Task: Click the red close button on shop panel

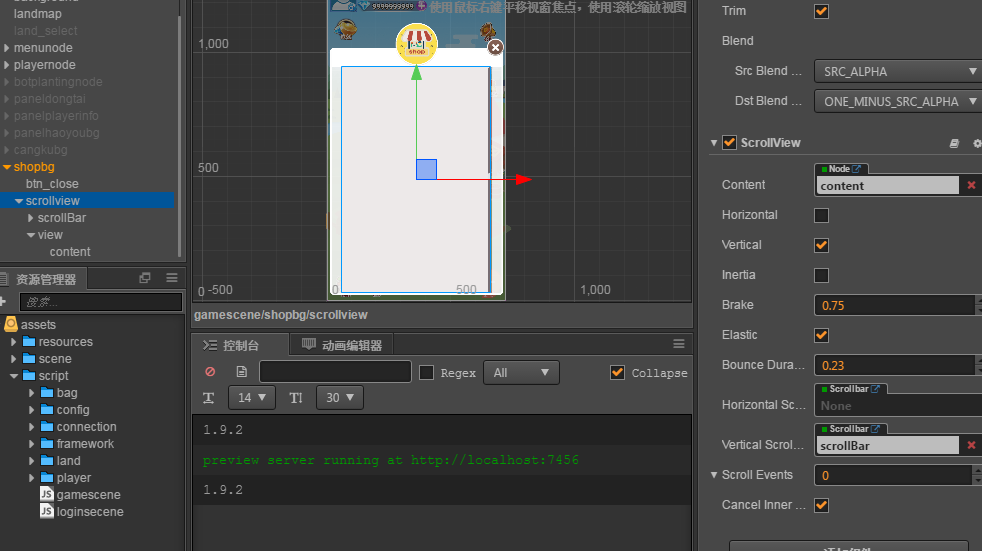Action: click(x=495, y=47)
